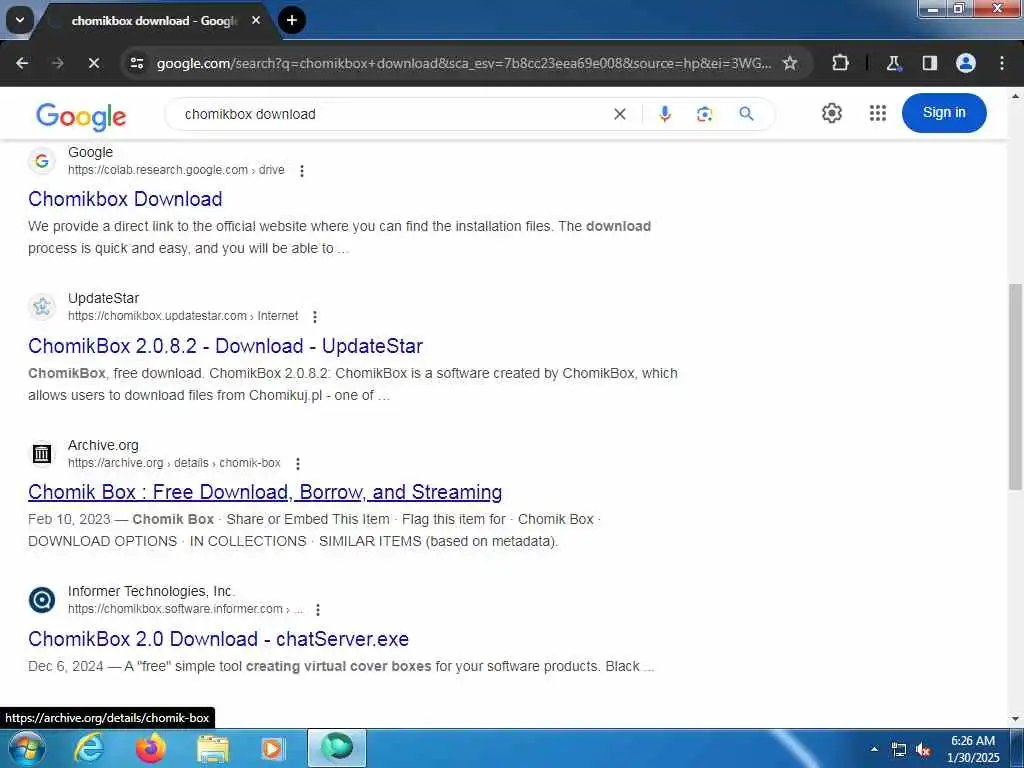Open the Windows Start menu
Image resolution: width=1024 pixels, height=768 pixels.
[x=26, y=748]
